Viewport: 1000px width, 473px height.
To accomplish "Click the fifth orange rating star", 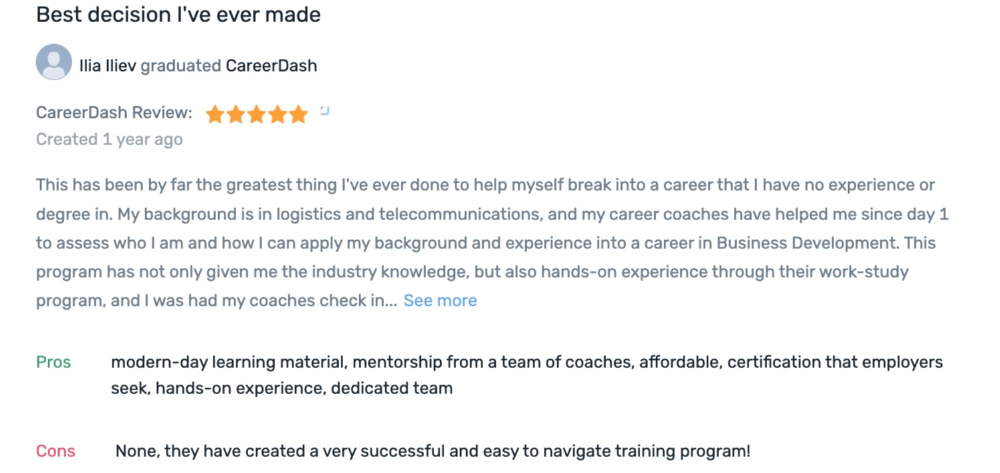I will click(x=298, y=115).
